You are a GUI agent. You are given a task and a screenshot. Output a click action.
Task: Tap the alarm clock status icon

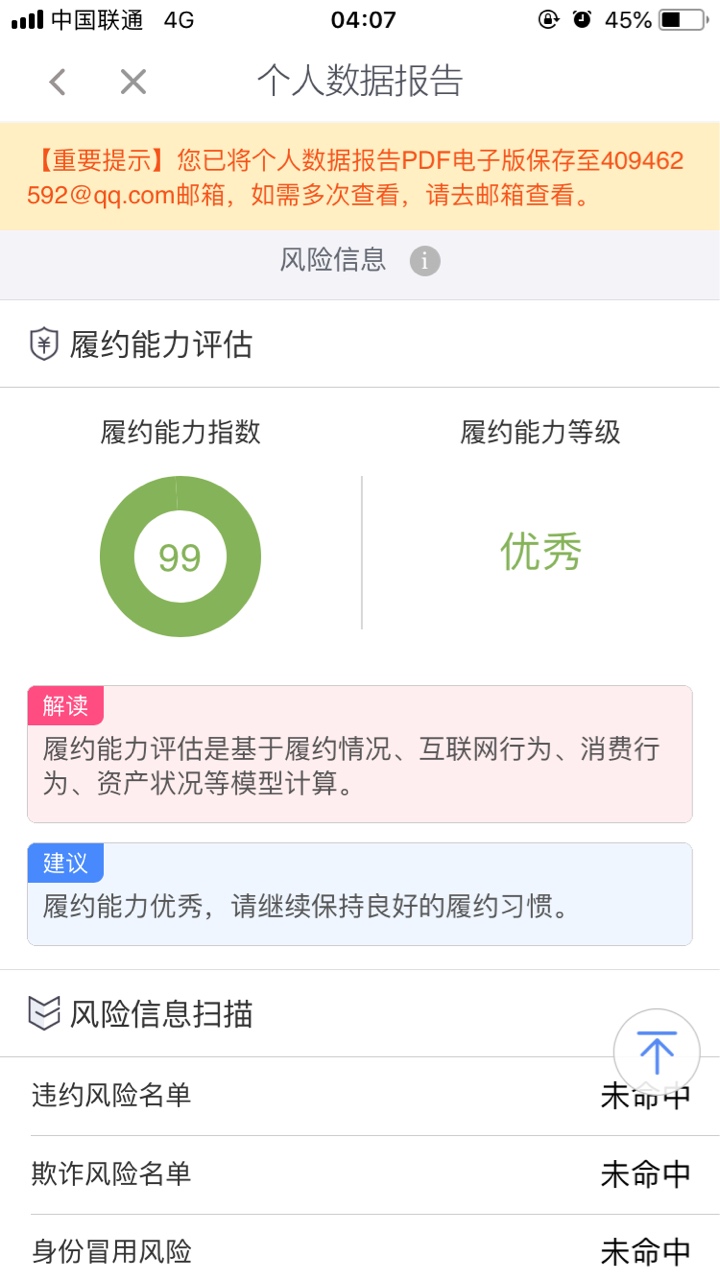582,19
